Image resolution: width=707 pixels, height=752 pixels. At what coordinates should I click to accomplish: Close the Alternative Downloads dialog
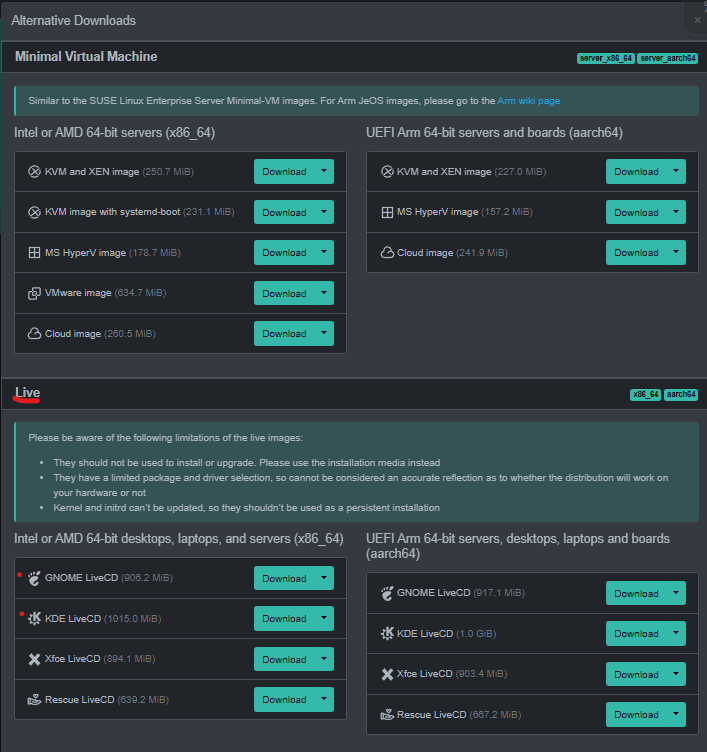(697, 20)
